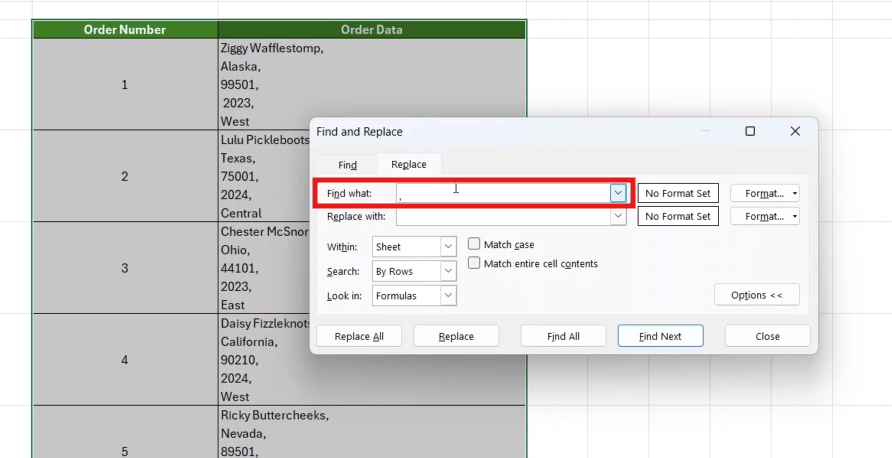The image size is (892, 458).
Task: Maximize the Find and Replace dialog
Action: tap(750, 131)
